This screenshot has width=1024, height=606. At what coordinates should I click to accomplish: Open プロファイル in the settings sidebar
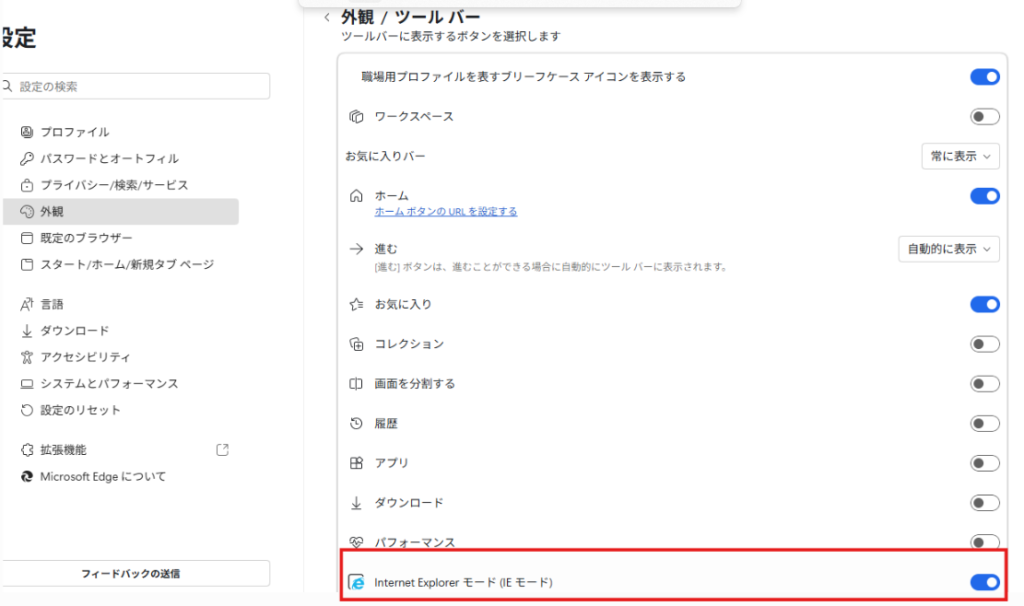coord(75,132)
